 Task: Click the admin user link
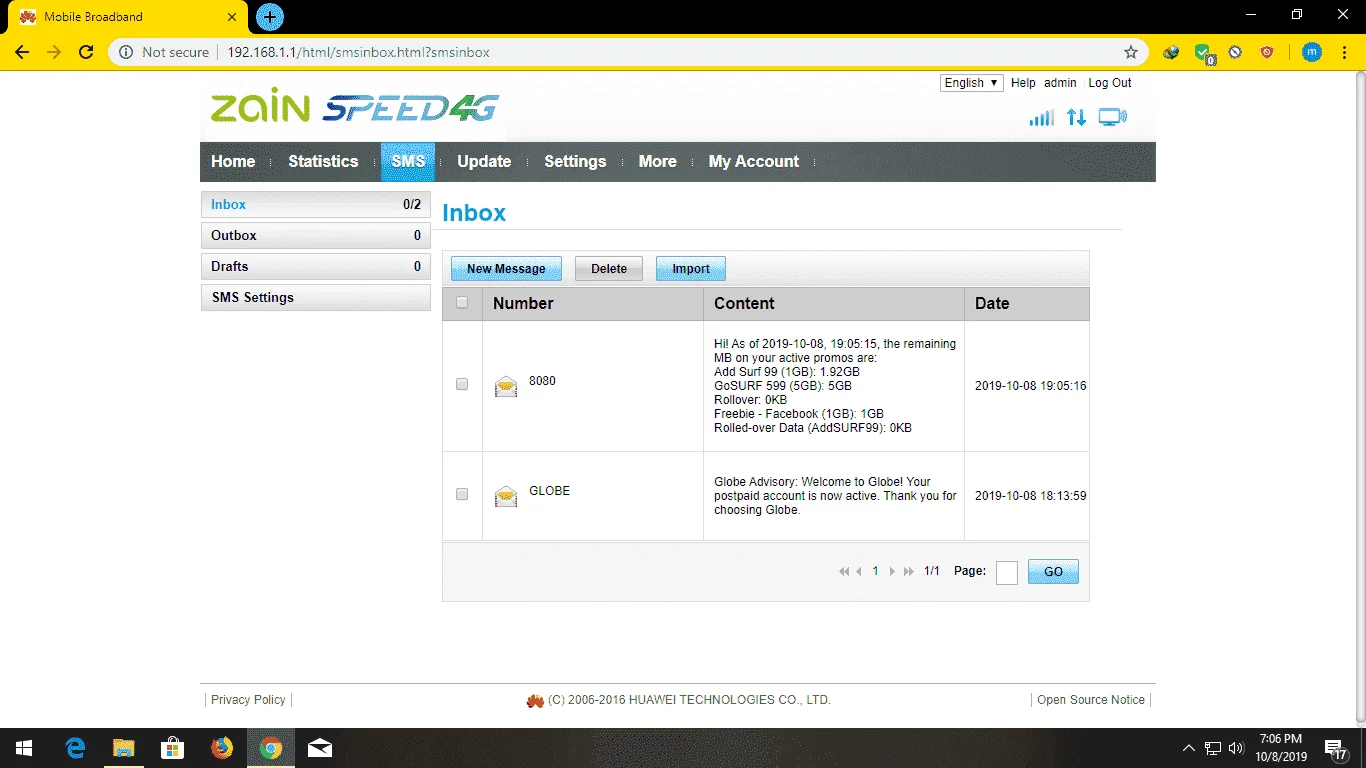tap(1060, 83)
